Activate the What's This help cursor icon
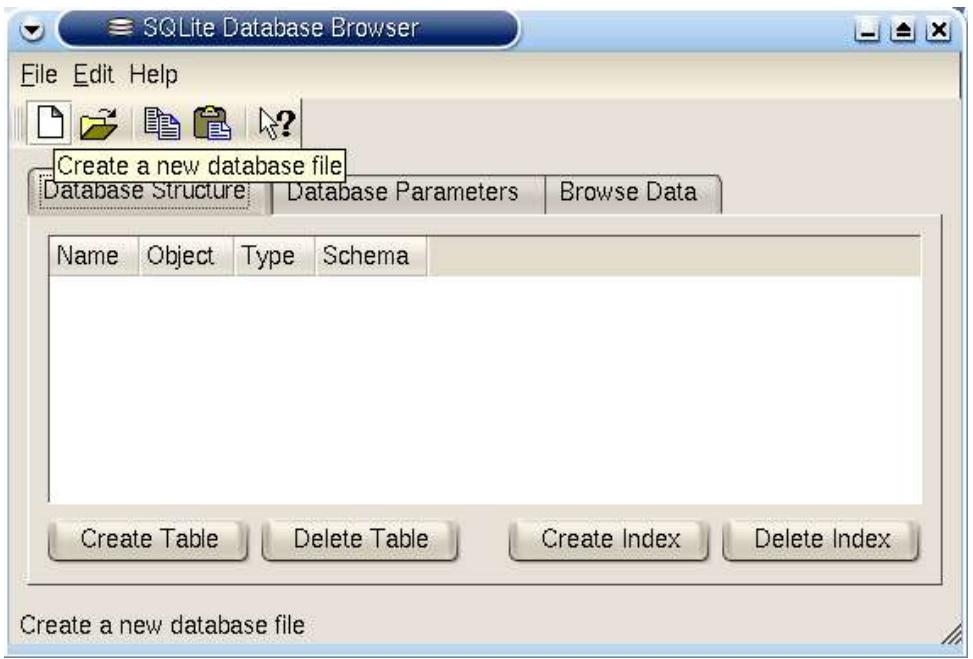Image resolution: width=973 pixels, height=659 pixels. 277,123
